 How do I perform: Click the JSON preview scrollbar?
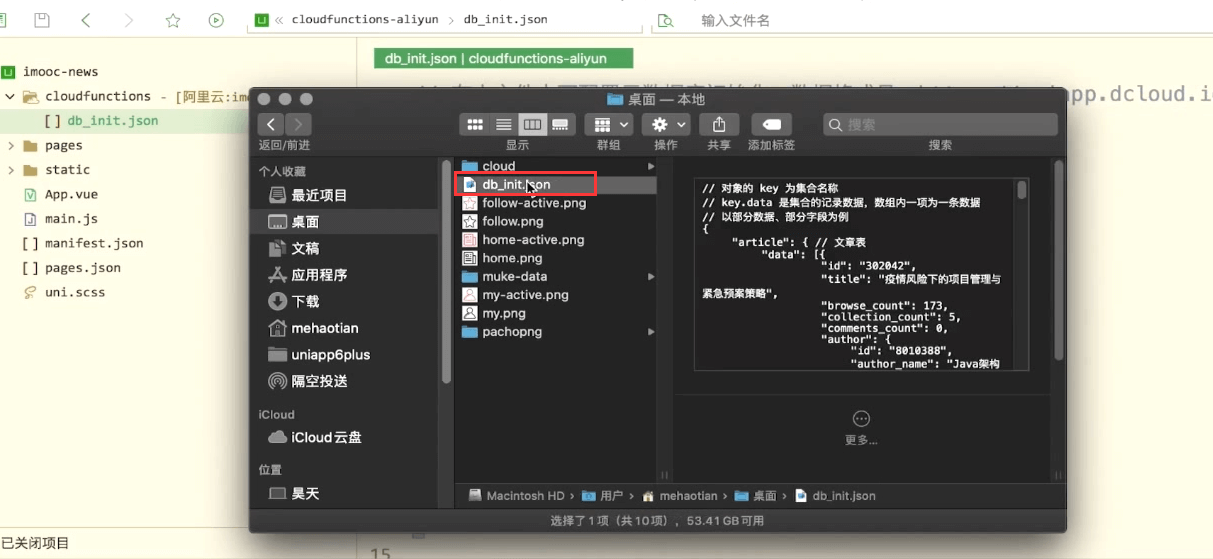[x=1022, y=190]
